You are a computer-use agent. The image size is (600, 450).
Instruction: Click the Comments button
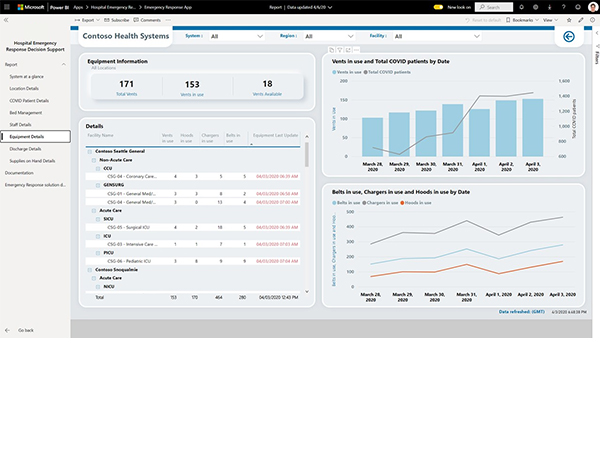click(147, 20)
